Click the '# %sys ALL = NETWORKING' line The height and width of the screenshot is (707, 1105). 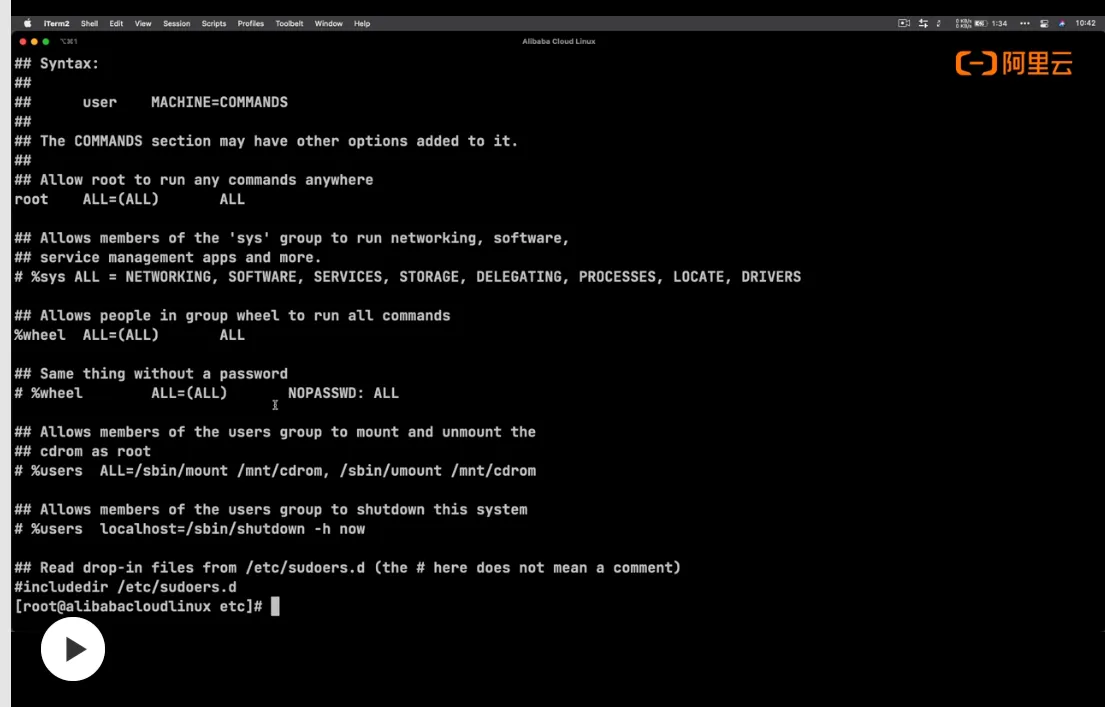407,277
